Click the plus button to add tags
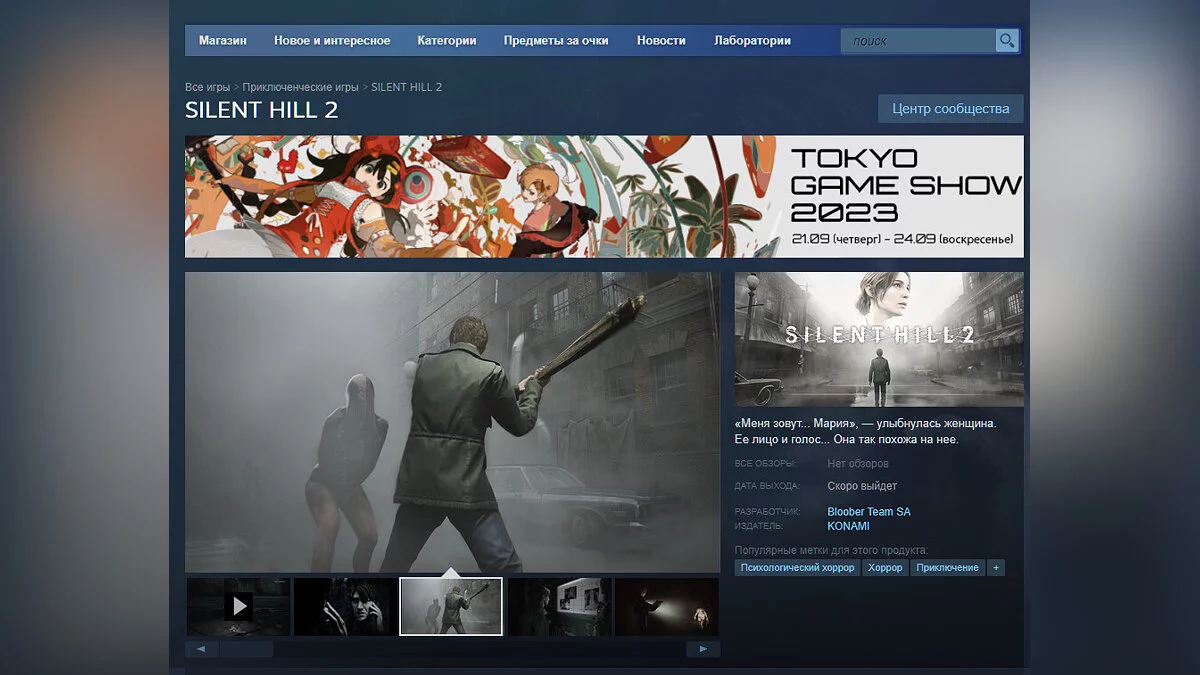This screenshot has width=1200, height=675. click(995, 568)
